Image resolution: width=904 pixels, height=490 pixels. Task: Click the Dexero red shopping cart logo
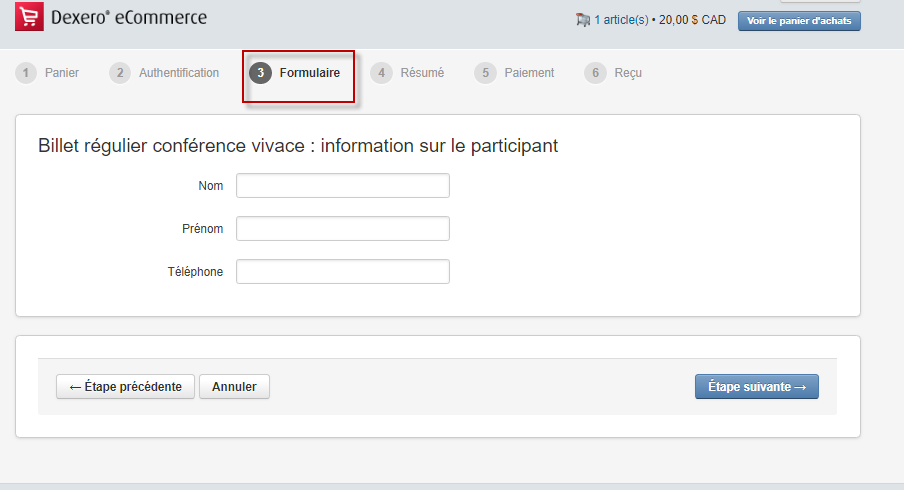[x=29, y=16]
